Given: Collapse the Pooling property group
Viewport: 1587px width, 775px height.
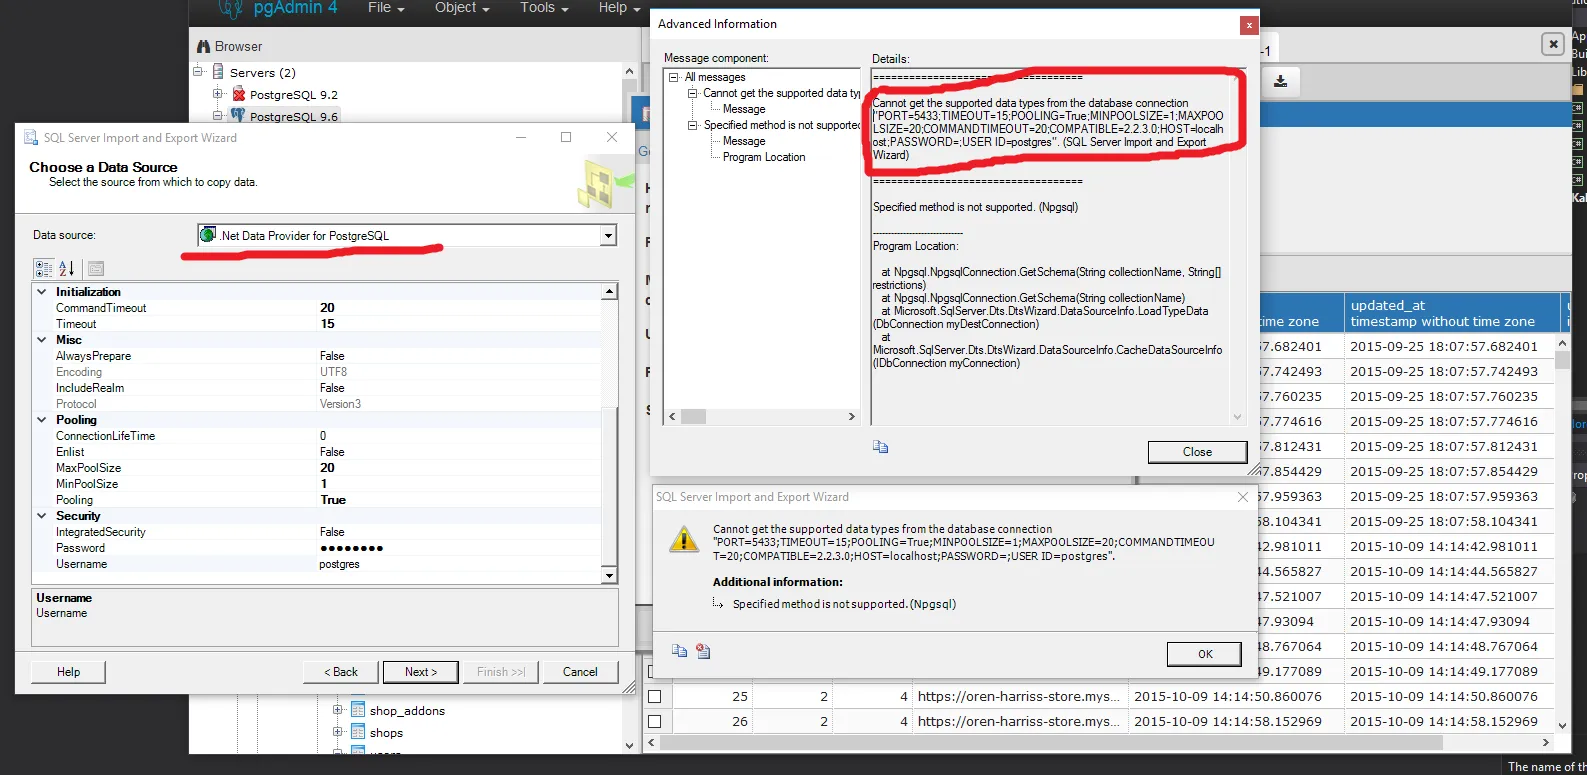Looking at the screenshot, I should (x=42, y=420).
